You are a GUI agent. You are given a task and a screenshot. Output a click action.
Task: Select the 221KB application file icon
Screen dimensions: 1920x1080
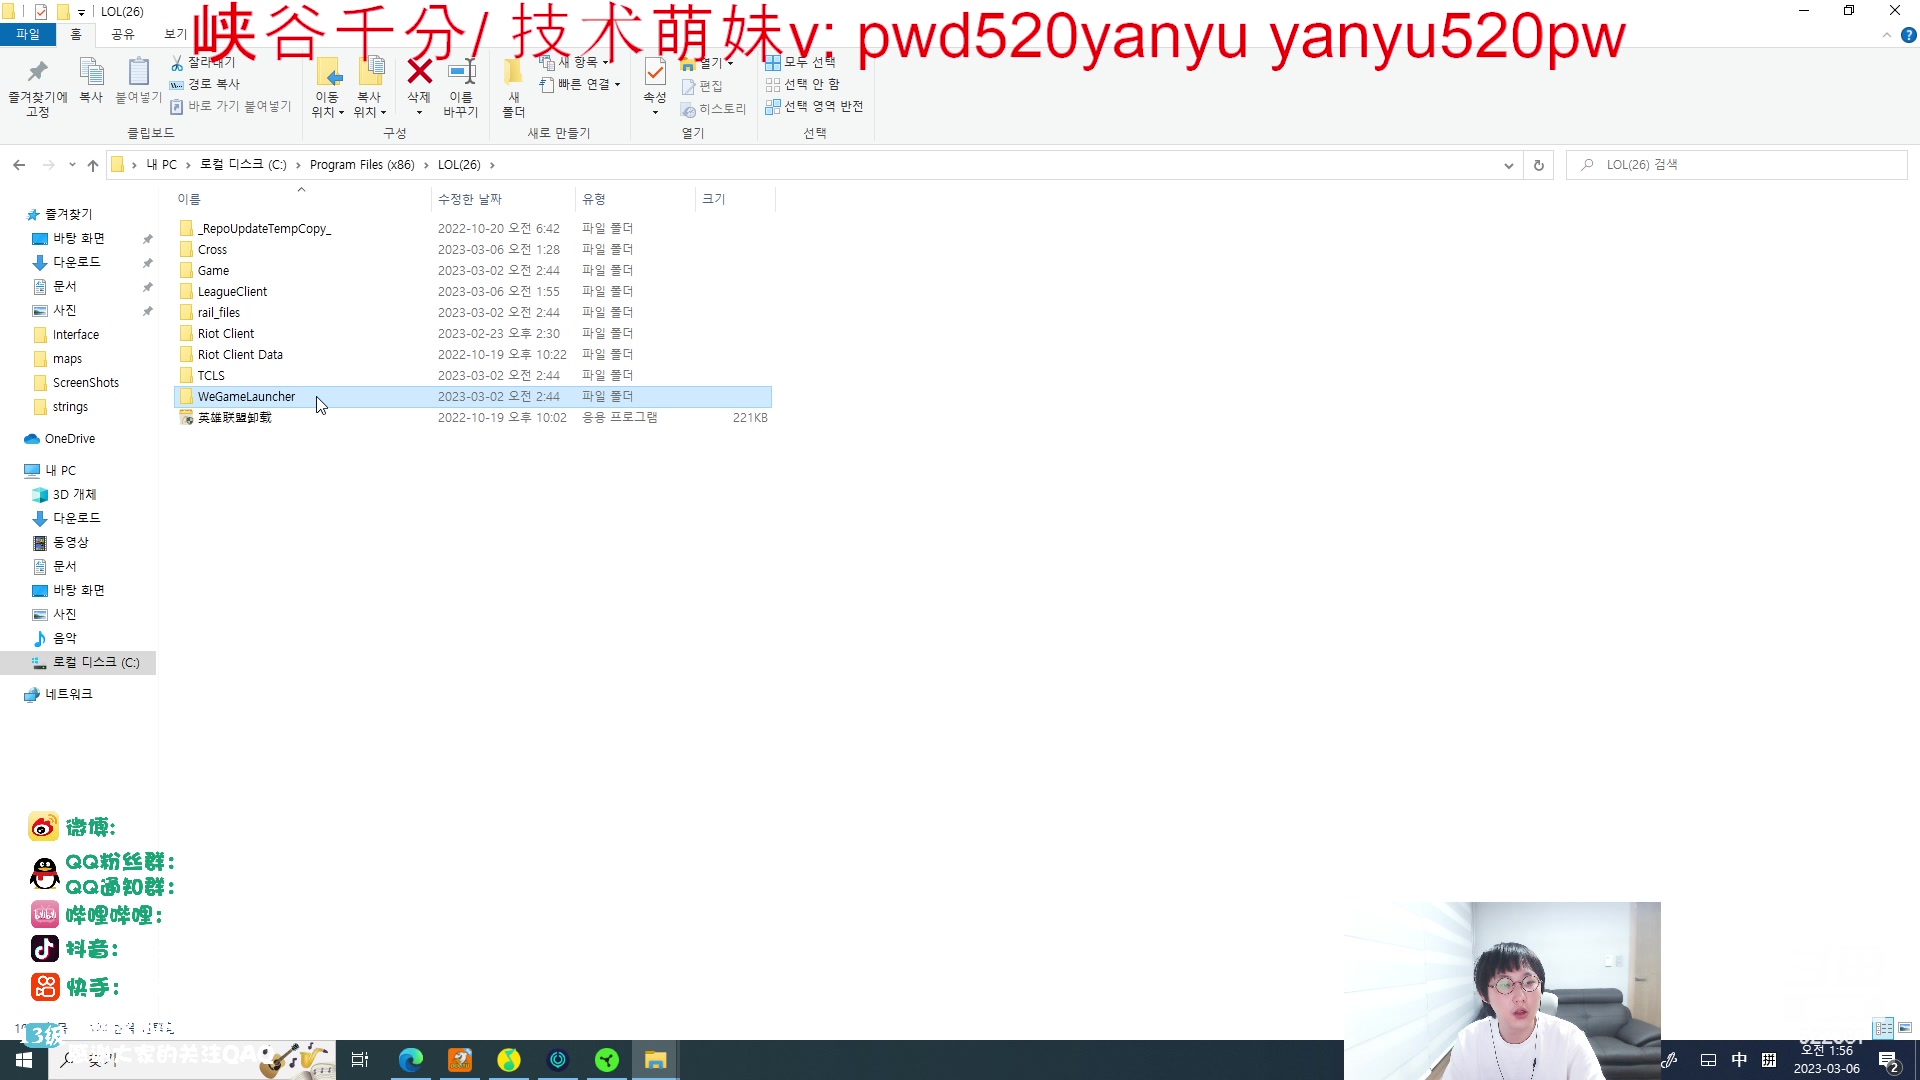pyautogui.click(x=186, y=418)
